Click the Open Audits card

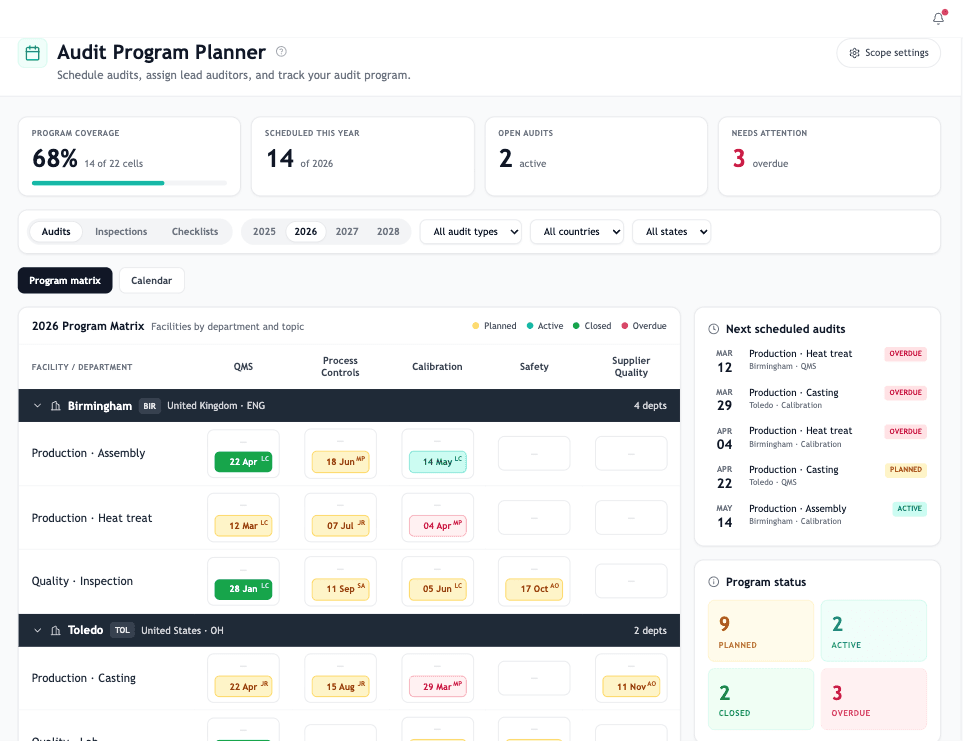[596, 157]
